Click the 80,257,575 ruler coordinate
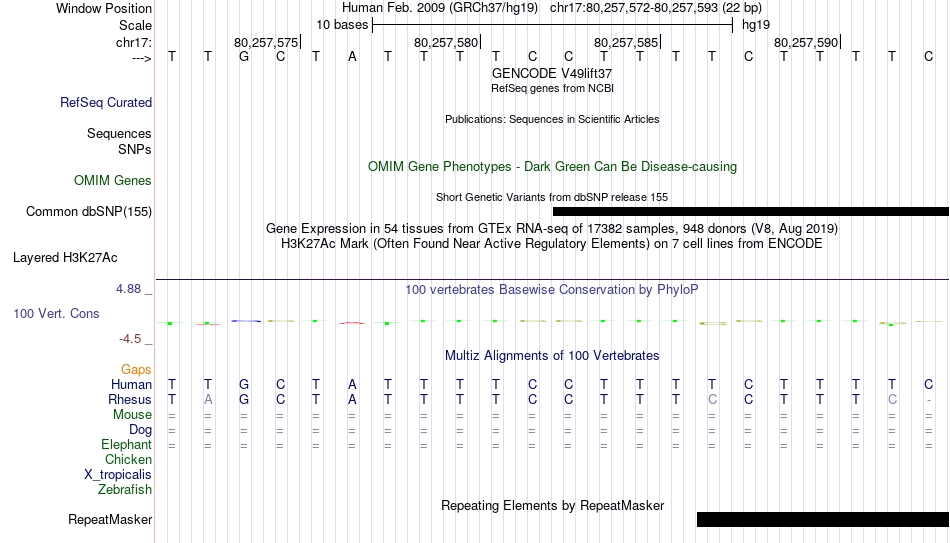The height and width of the screenshot is (543, 950). [x=266, y=42]
